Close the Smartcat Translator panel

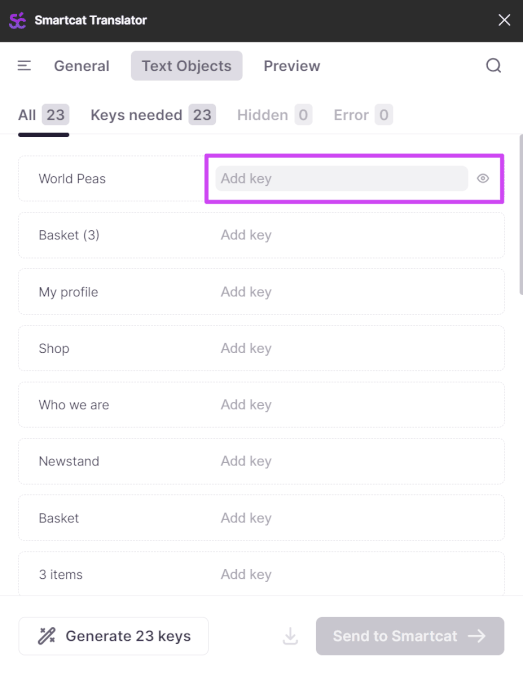pos(504,20)
